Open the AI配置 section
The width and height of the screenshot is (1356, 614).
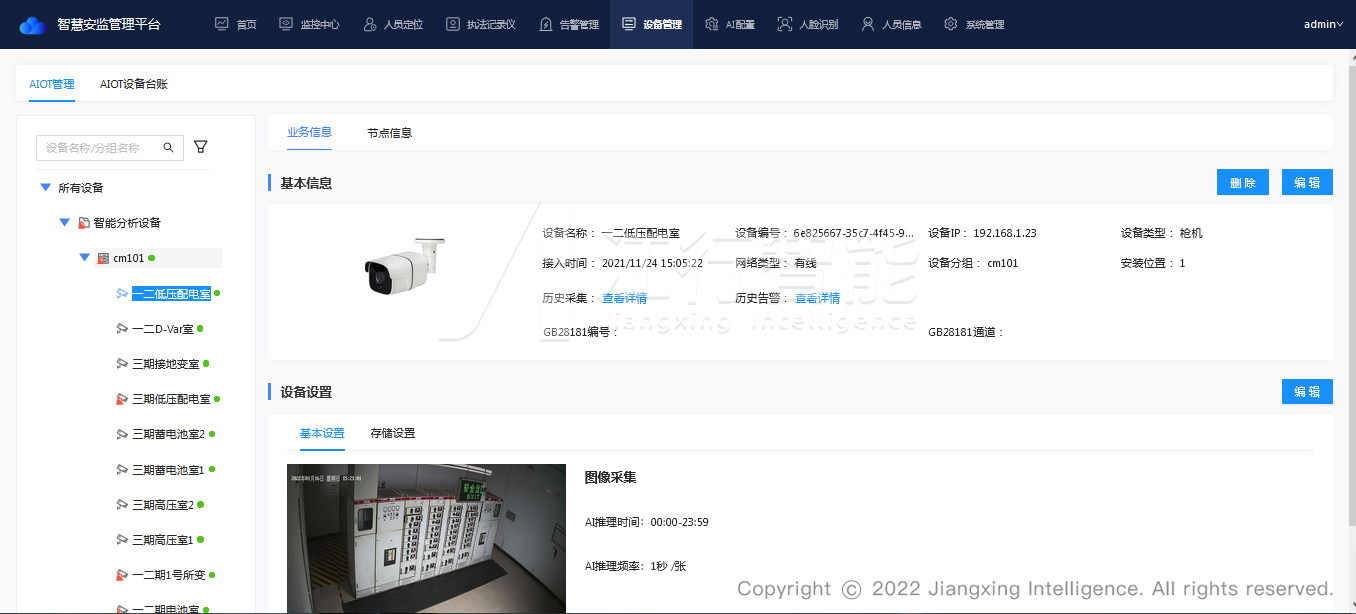pos(730,24)
